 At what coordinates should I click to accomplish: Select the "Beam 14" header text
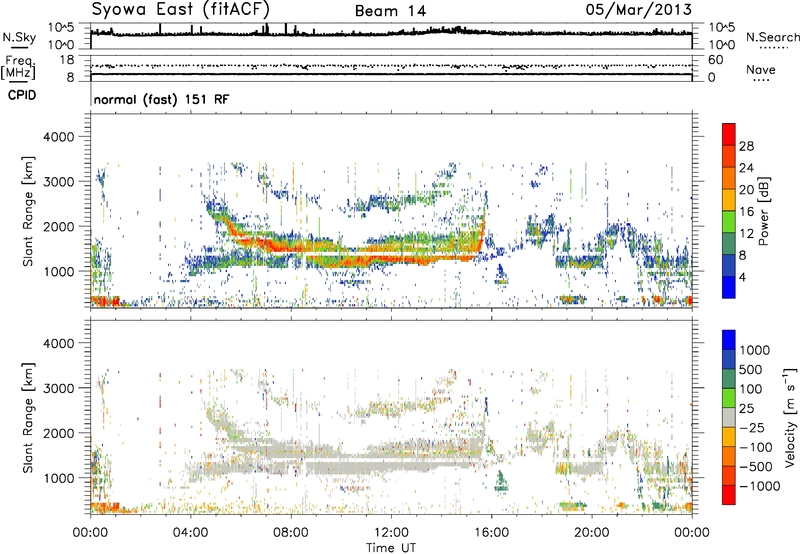coord(390,11)
